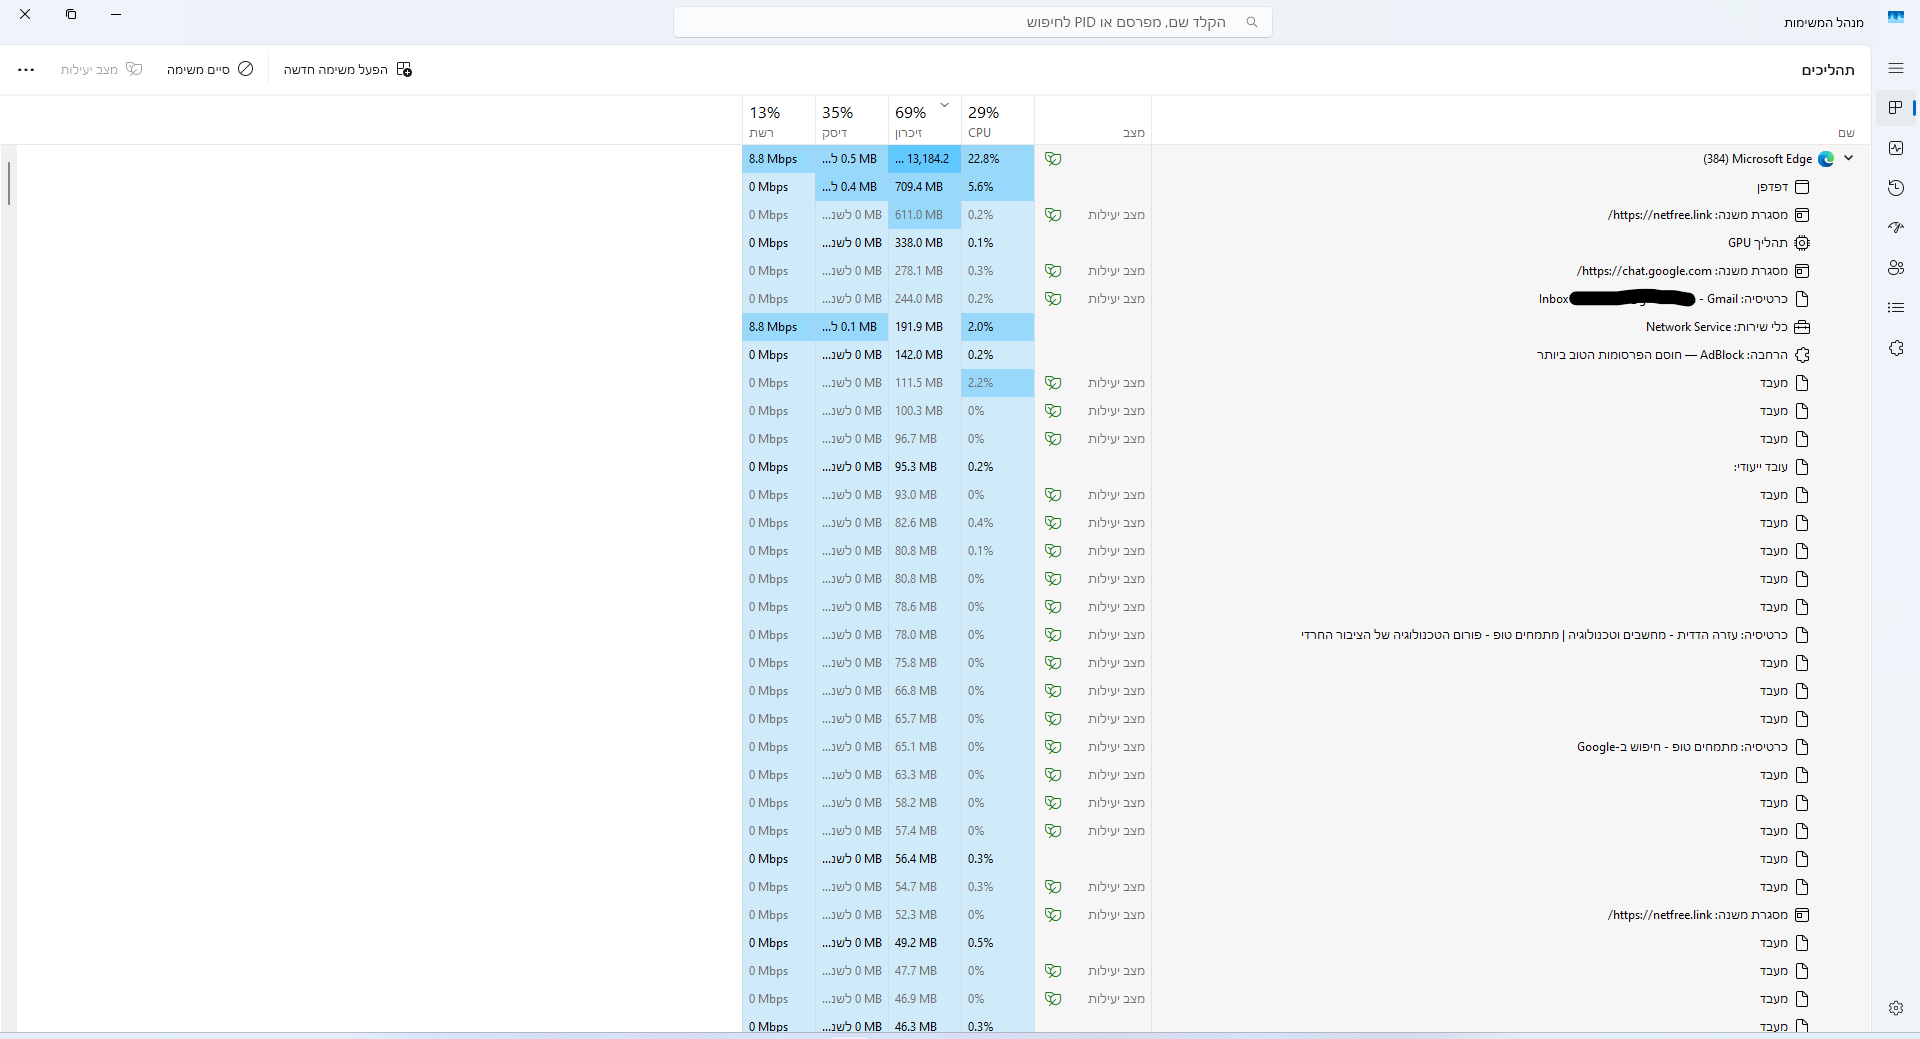Select the netfree.link subframe row with 611.0 MB
This screenshot has width=1920, height=1039.
coord(1306,215)
